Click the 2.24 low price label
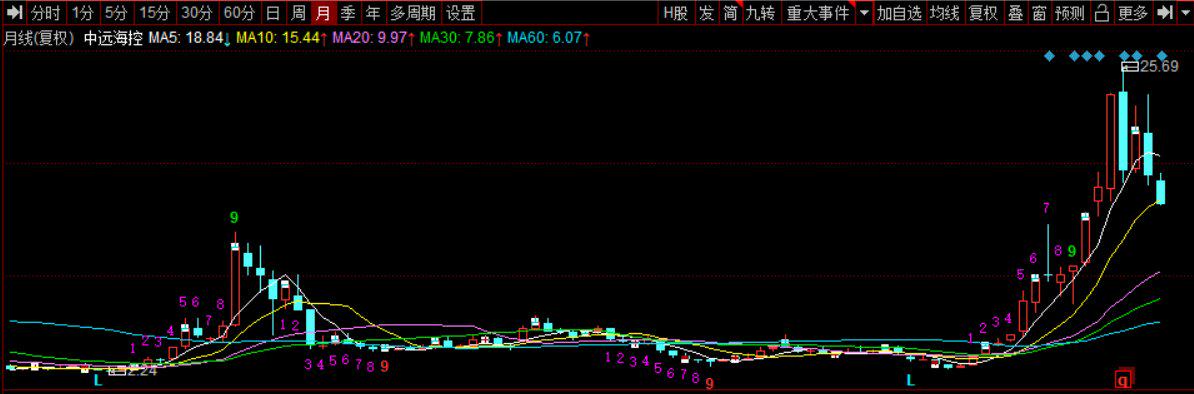1194x394 pixels. (x=141, y=371)
